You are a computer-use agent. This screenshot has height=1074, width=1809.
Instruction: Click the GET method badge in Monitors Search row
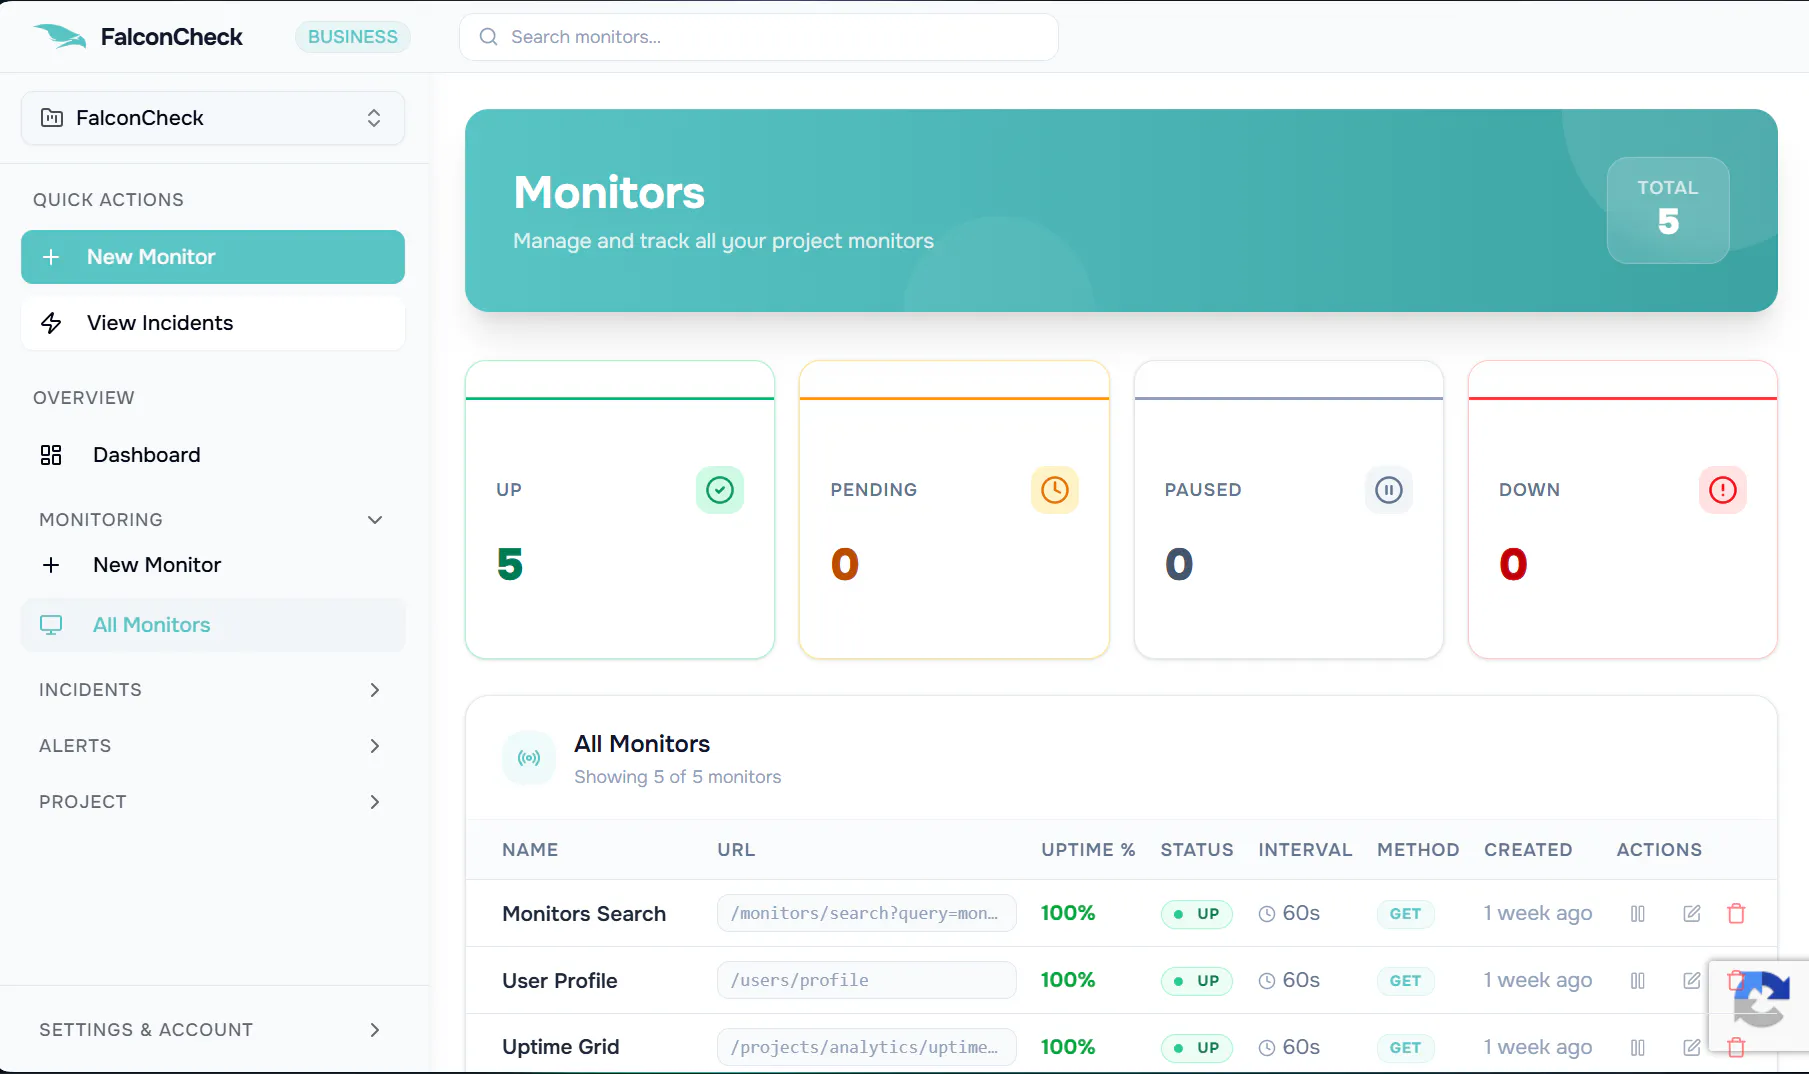pyautogui.click(x=1405, y=914)
